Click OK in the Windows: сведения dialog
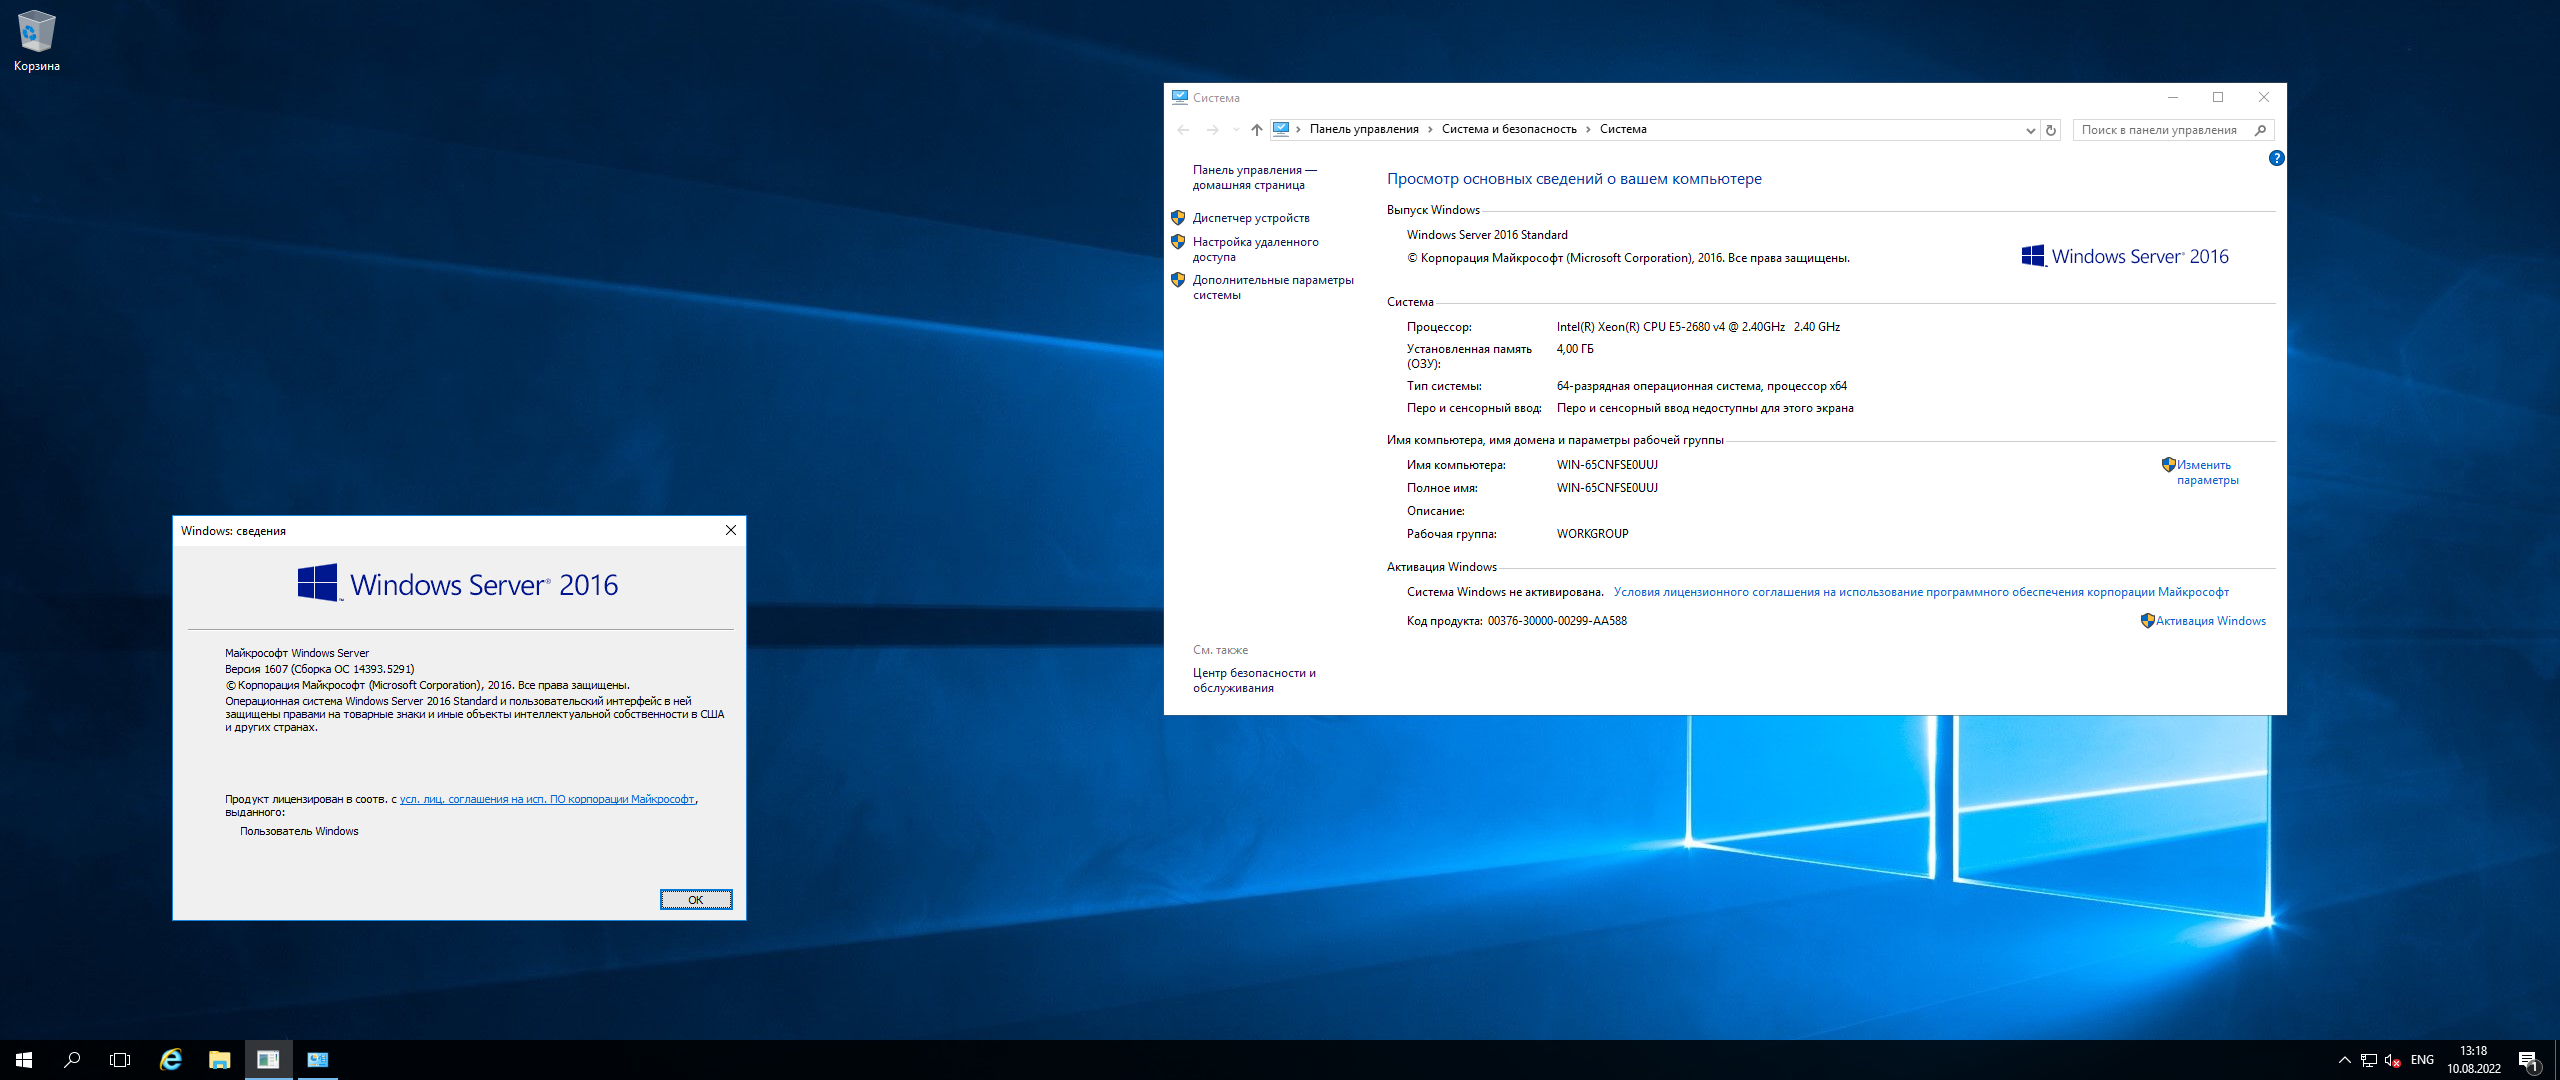 pyautogui.click(x=696, y=900)
